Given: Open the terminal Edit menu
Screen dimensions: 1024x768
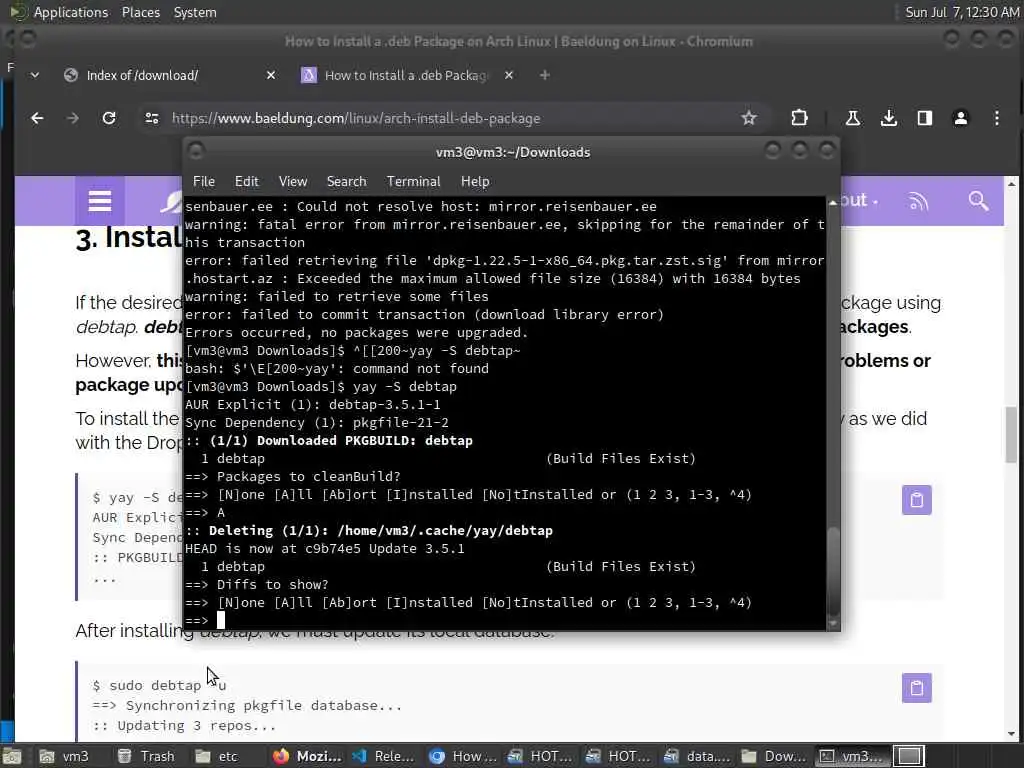Looking at the screenshot, I should [246, 182].
